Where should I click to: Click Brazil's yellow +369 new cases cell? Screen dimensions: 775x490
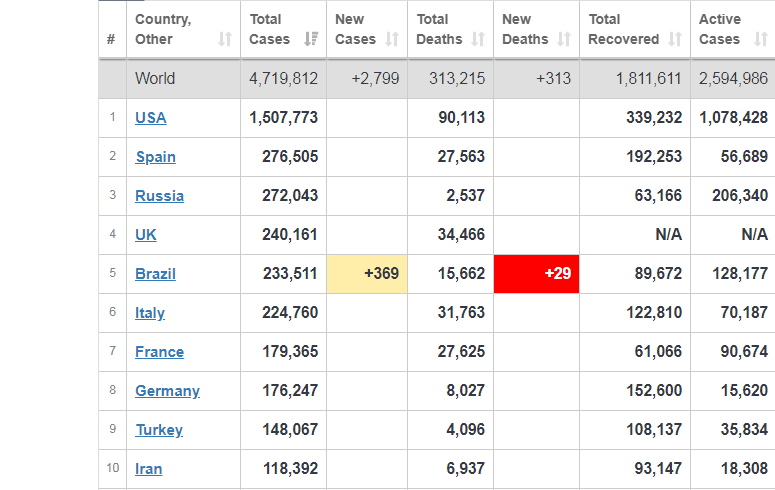point(367,274)
